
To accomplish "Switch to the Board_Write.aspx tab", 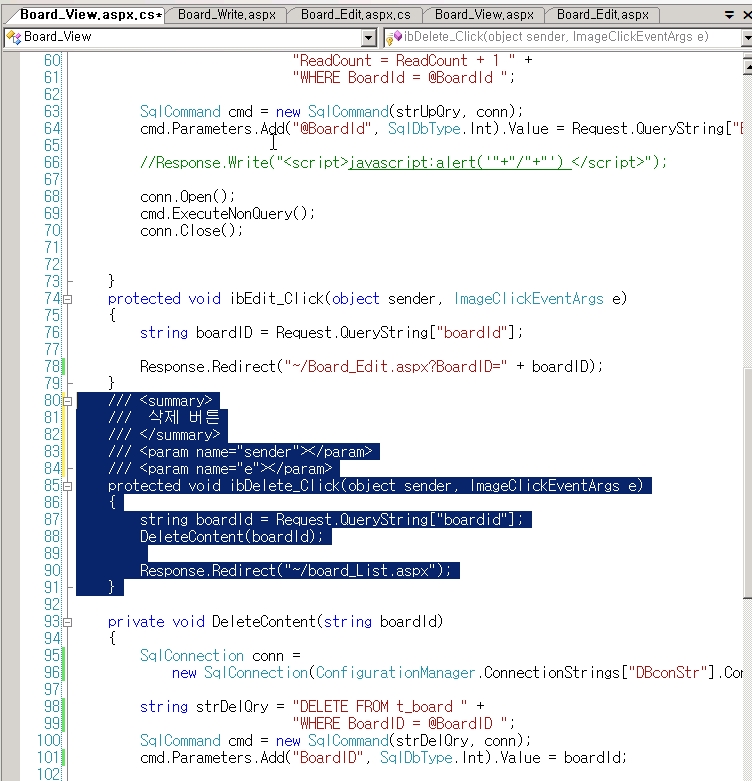I will (x=227, y=15).
